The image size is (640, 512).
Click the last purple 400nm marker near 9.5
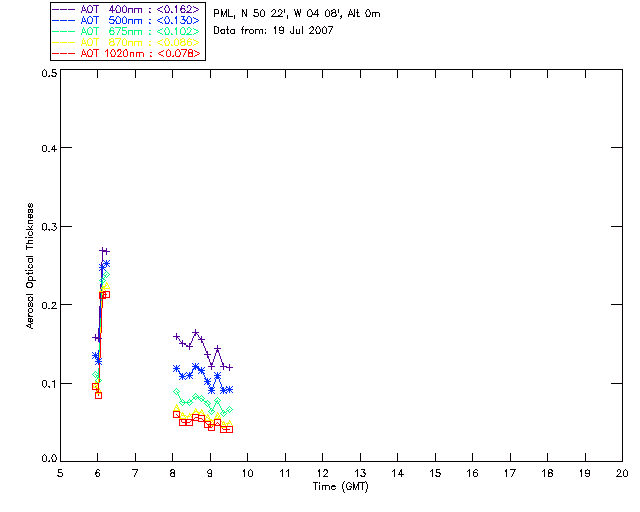click(x=229, y=368)
